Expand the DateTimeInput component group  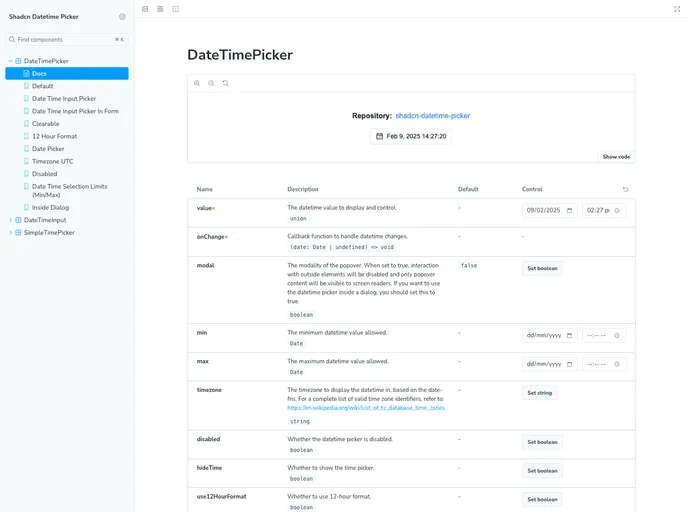click(11, 220)
